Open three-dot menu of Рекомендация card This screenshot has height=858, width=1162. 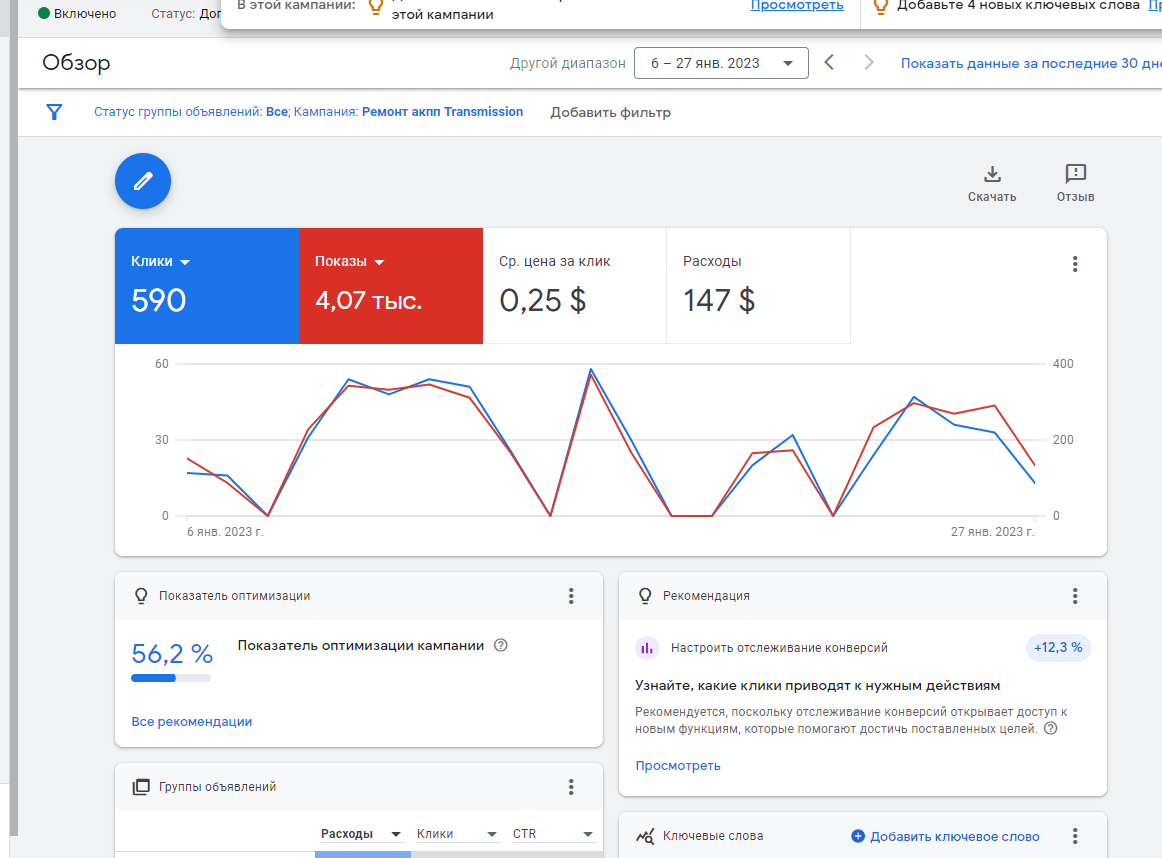pos(1075,596)
